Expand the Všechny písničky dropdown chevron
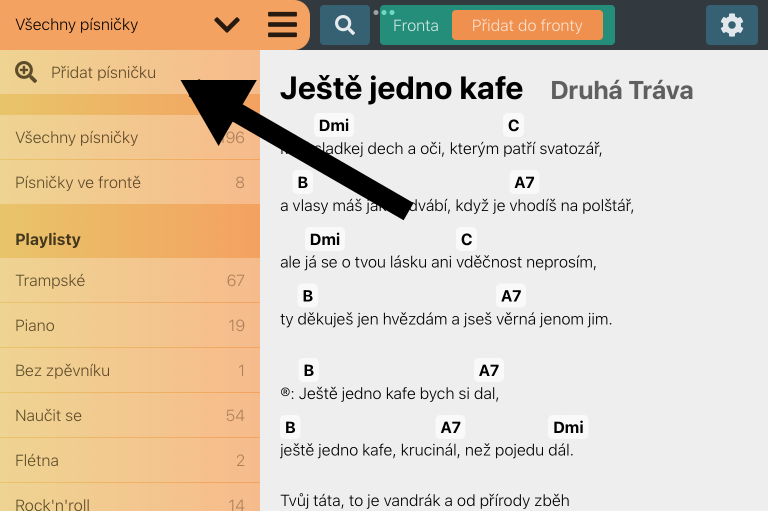 coord(227,24)
